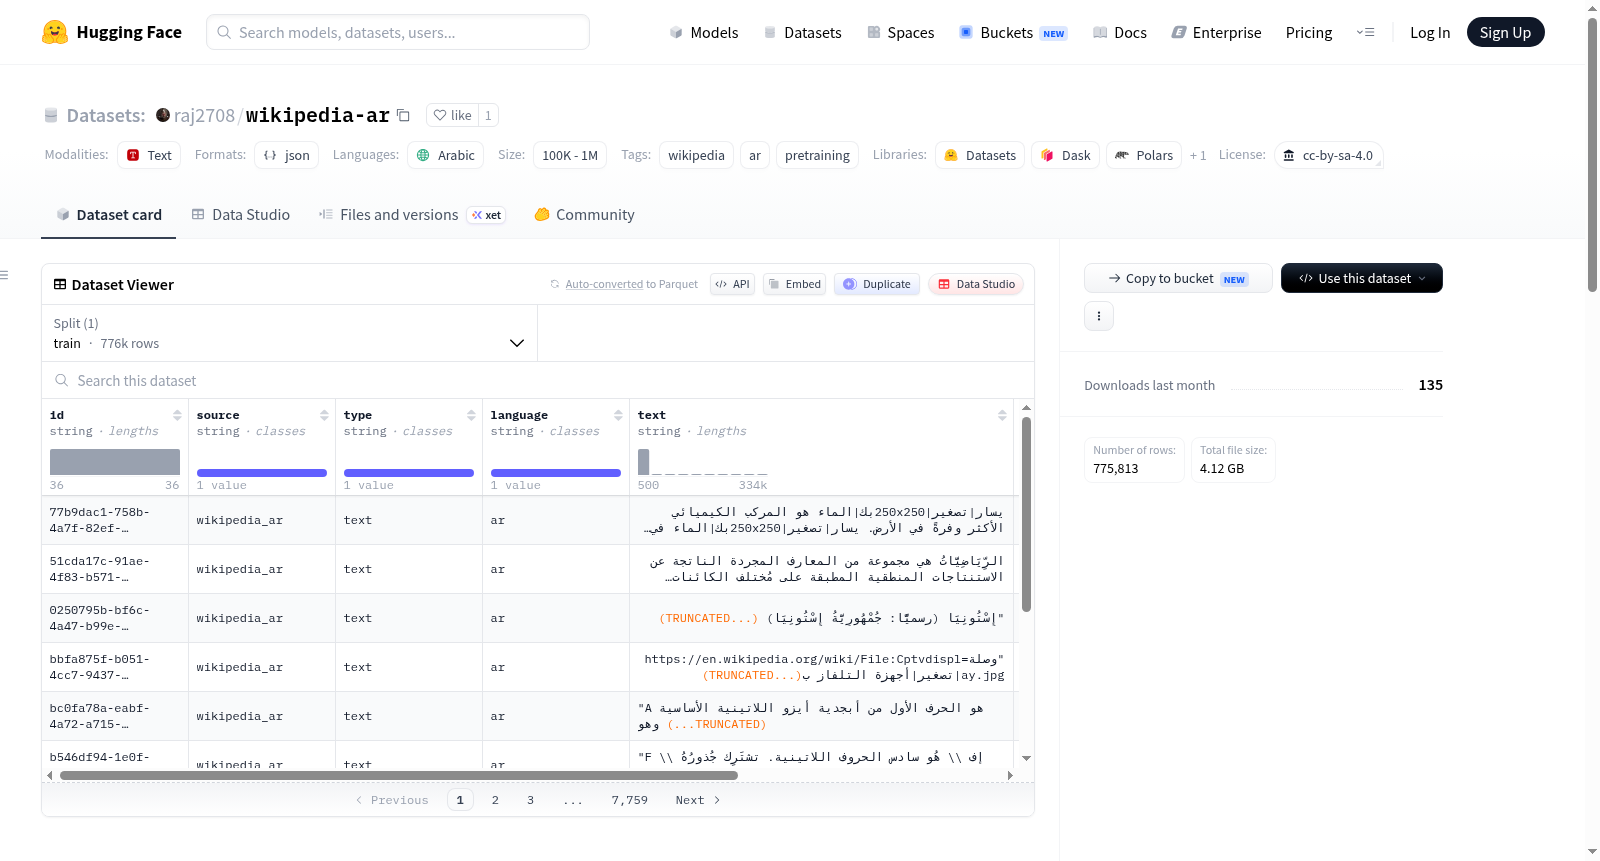Show the +1 more libraries
This screenshot has width=1600, height=861.
[x=1198, y=155]
